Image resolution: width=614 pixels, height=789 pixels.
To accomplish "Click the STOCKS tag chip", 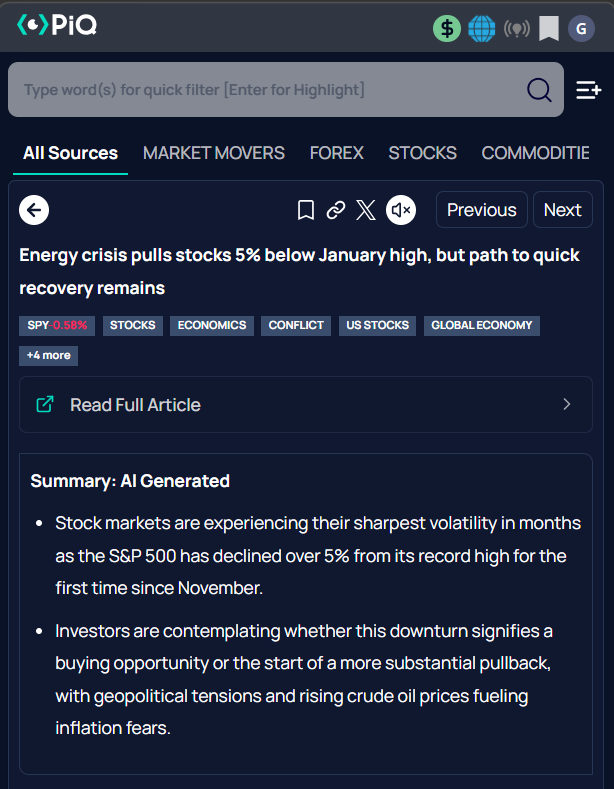I will (133, 326).
